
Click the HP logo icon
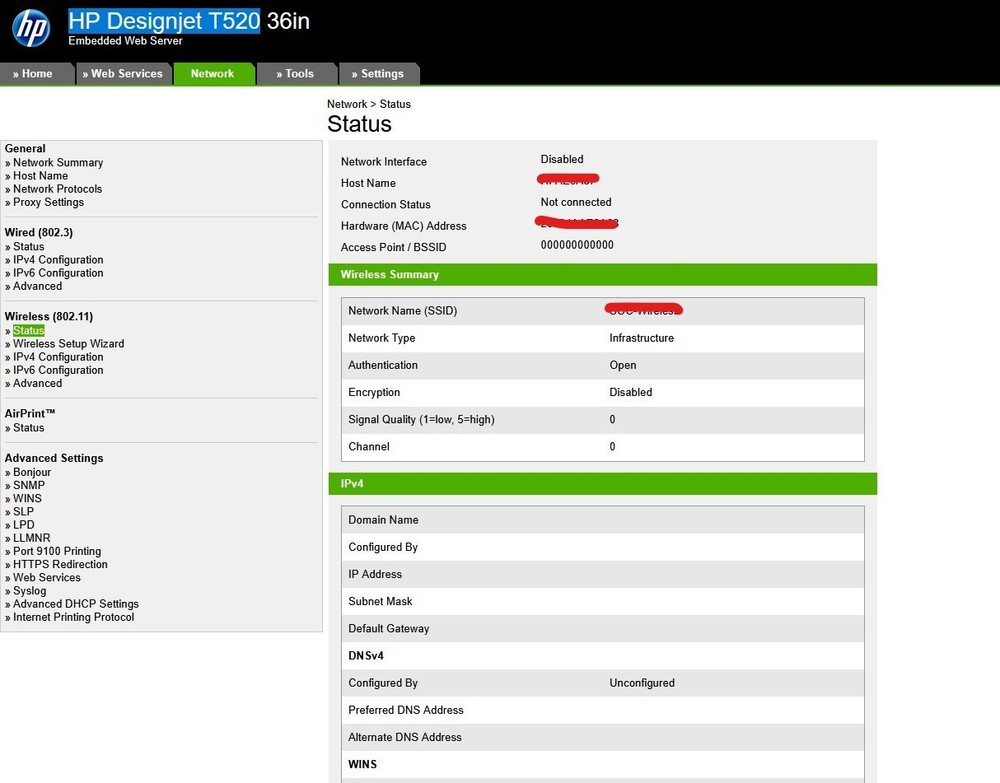coord(31,28)
